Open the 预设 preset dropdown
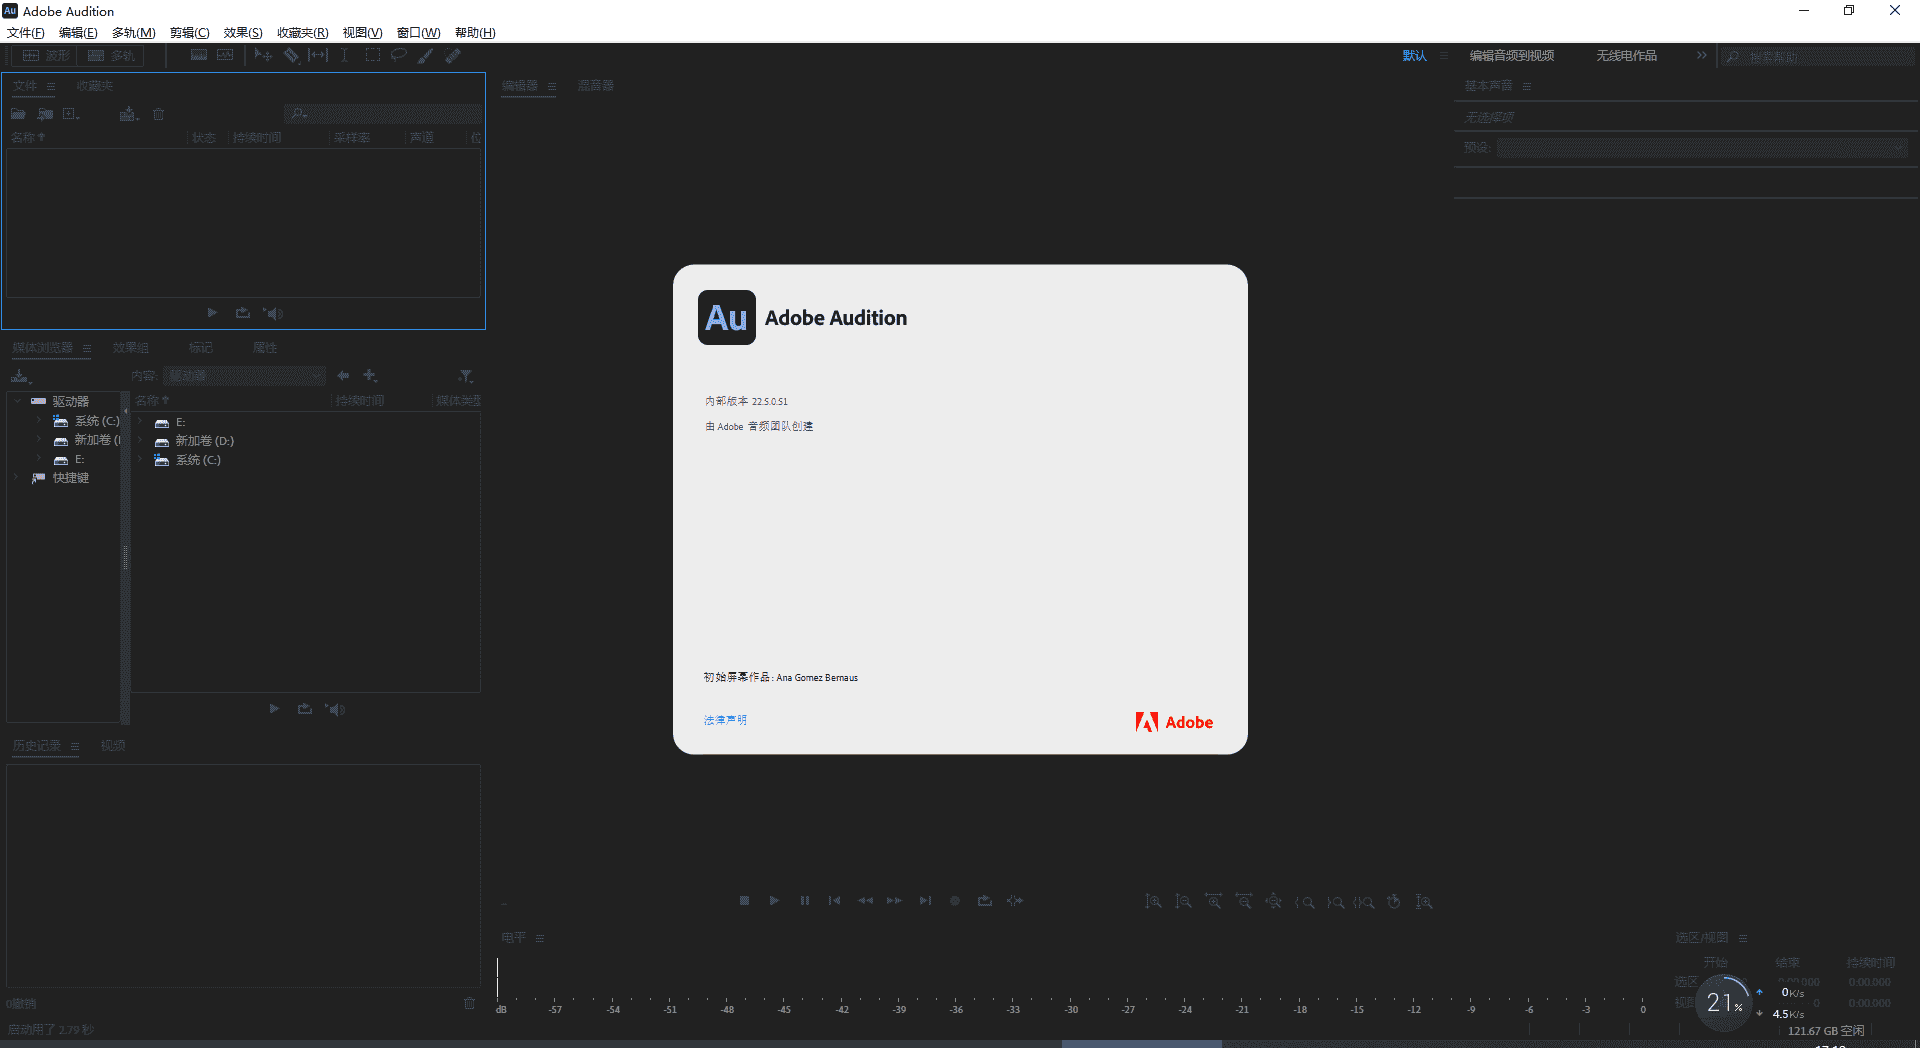 coord(1702,148)
